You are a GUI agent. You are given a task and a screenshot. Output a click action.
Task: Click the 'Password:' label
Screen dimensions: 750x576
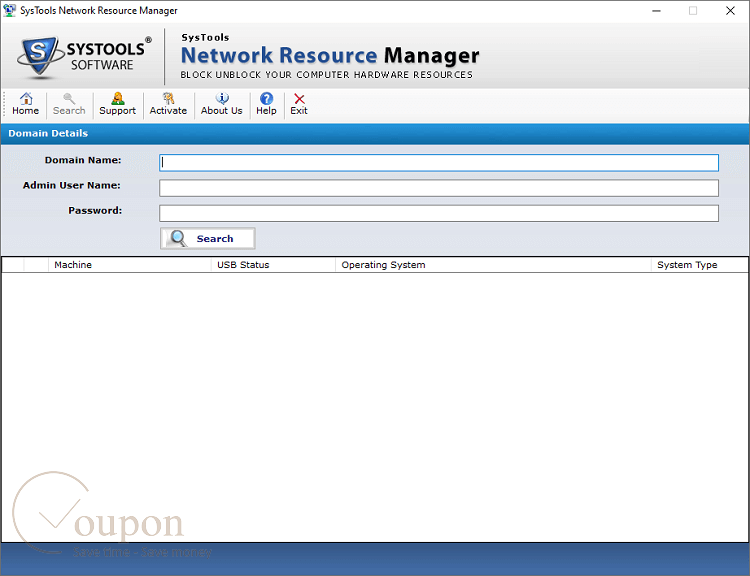[x=95, y=210]
